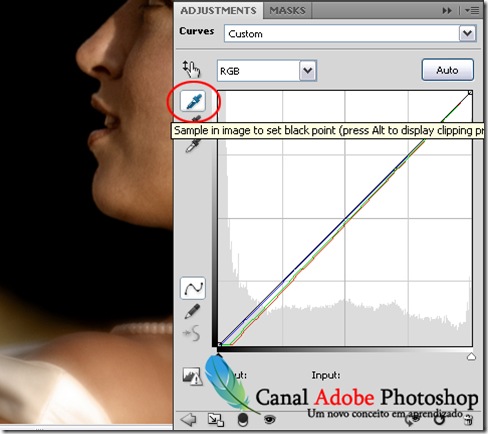Click the Auto button
The width and height of the screenshot is (488, 434).
447,70
